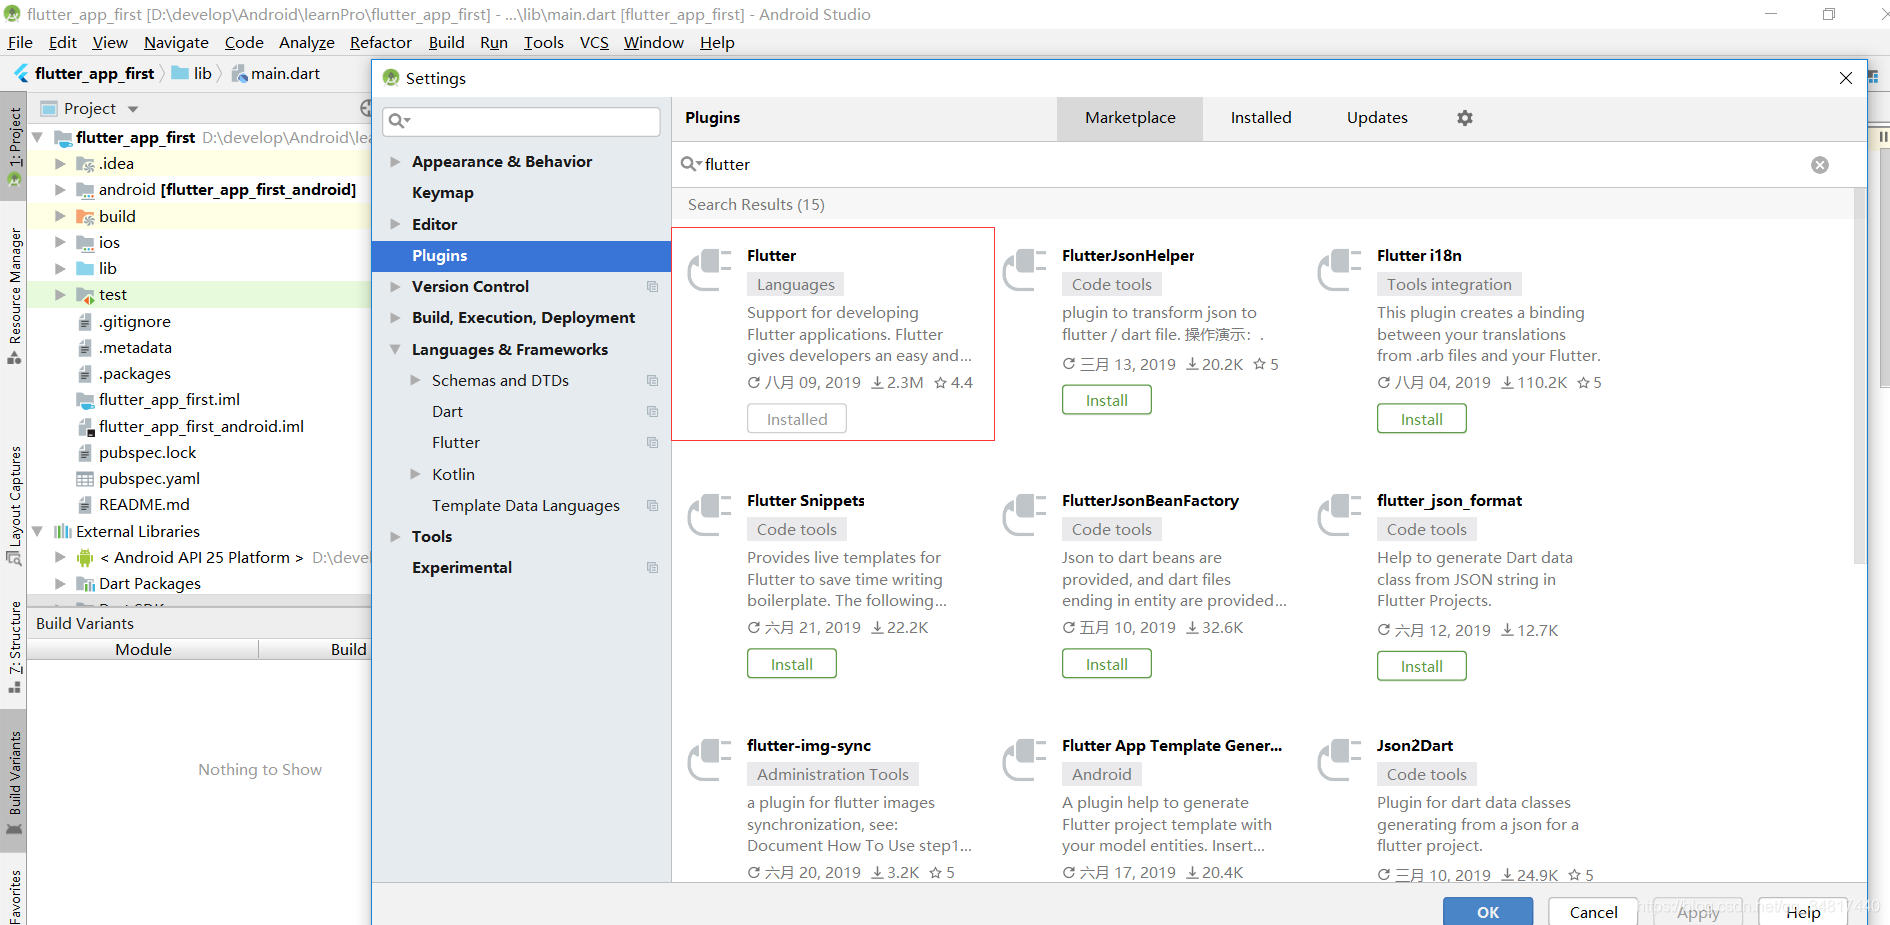Viewport: 1890px width, 925px height.
Task: Select README.md in project tree
Action: pos(144,505)
